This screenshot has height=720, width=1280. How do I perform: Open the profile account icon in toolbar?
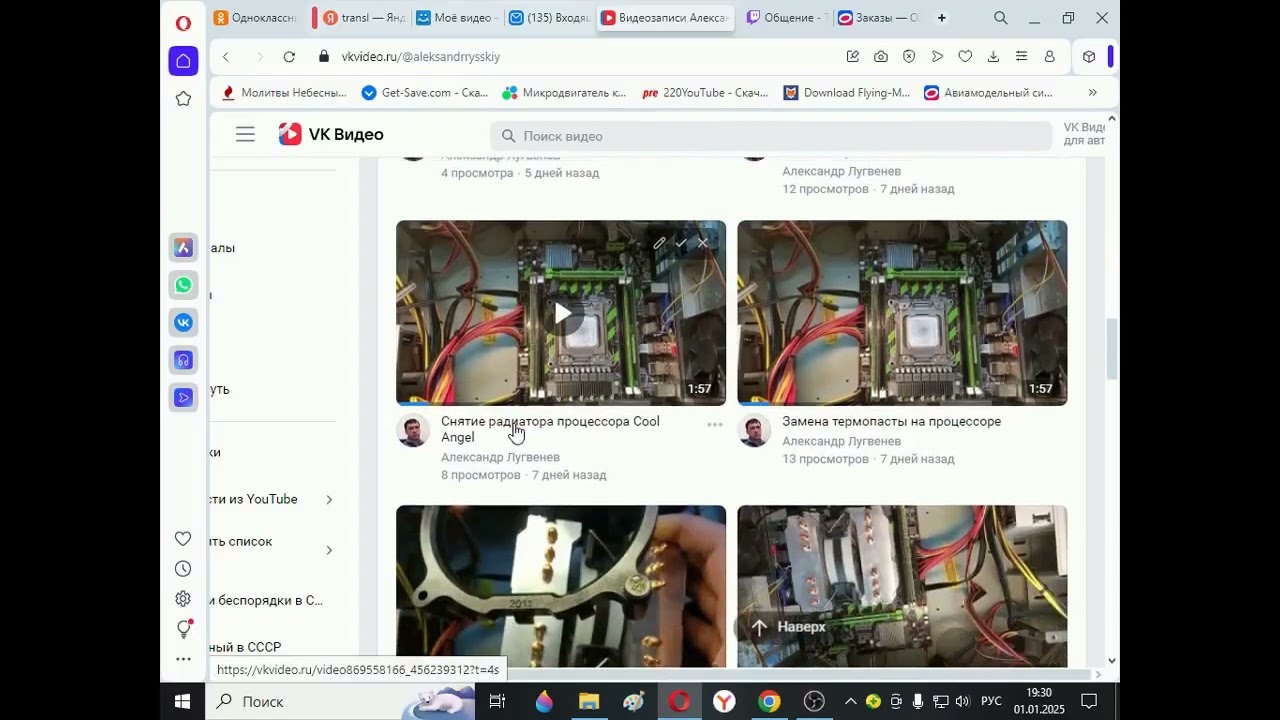click(1049, 57)
